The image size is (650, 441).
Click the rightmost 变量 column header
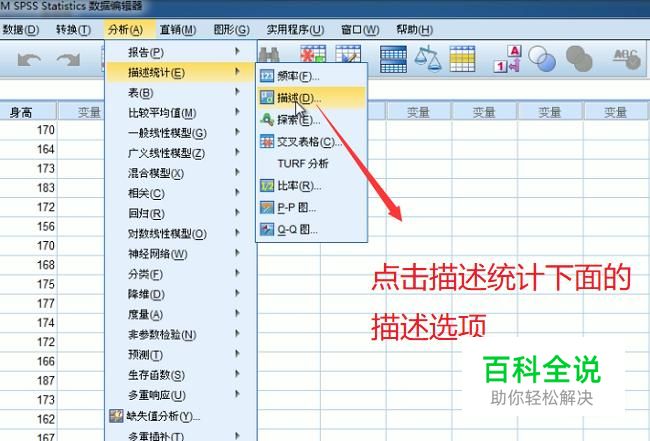616,112
